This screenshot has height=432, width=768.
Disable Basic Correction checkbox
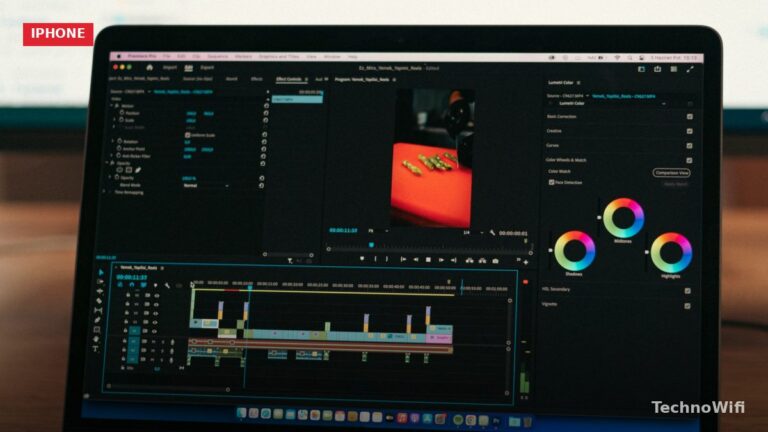point(690,117)
